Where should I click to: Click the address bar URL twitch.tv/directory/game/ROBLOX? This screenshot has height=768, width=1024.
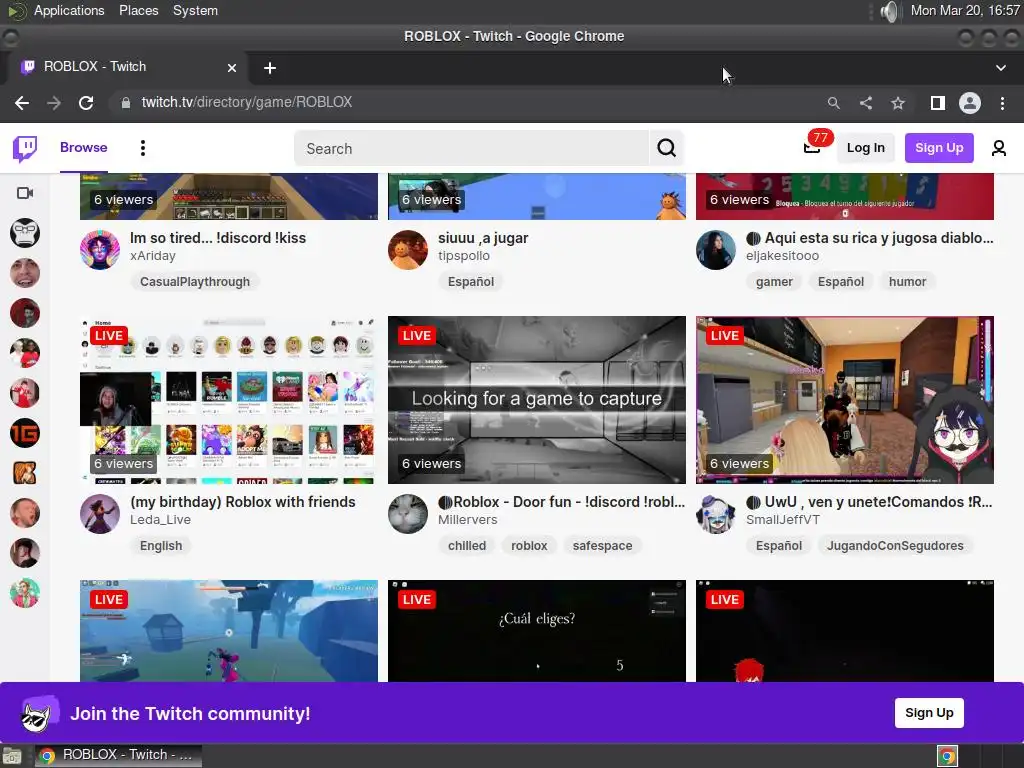click(x=247, y=103)
